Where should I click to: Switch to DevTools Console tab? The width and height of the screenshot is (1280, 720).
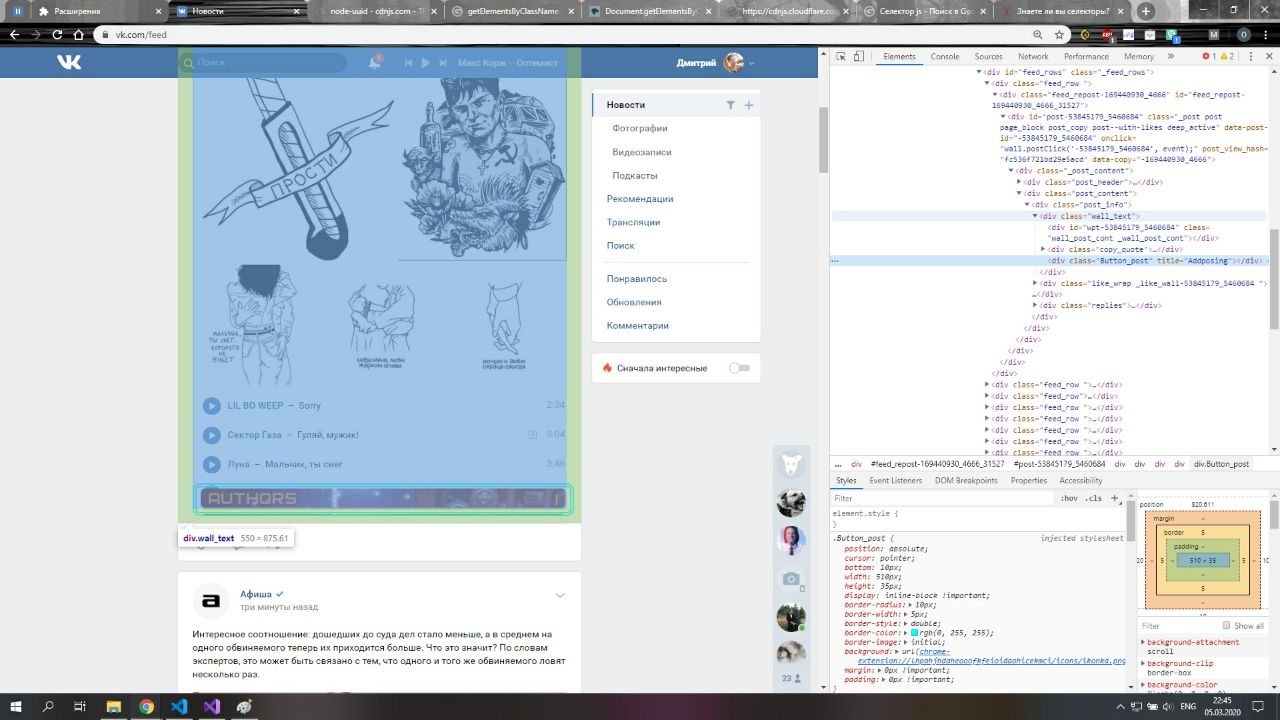click(945, 57)
